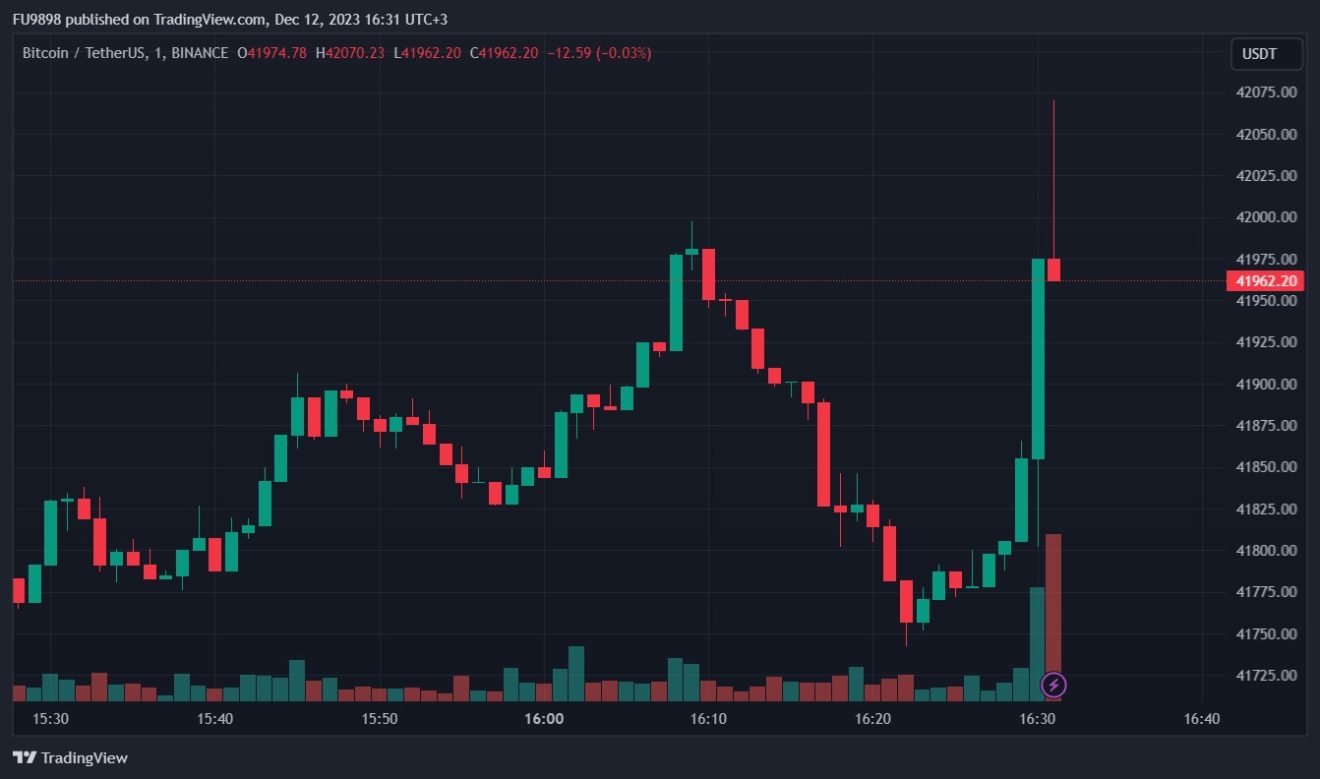Image resolution: width=1320 pixels, height=779 pixels.
Task: Click the red 41962.20 price tag on the axis
Action: 1264,281
